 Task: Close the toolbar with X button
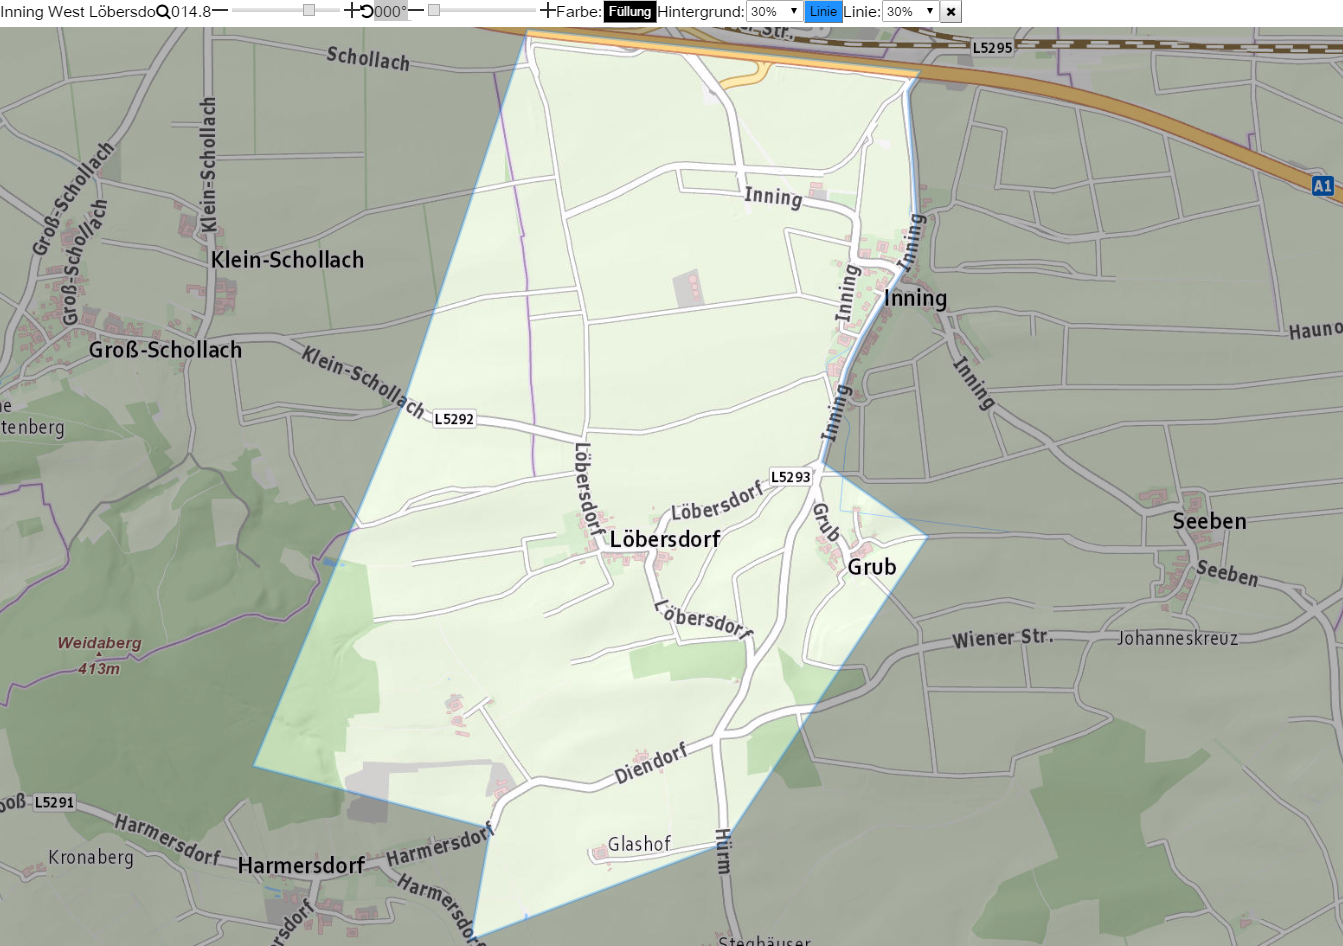(x=951, y=12)
